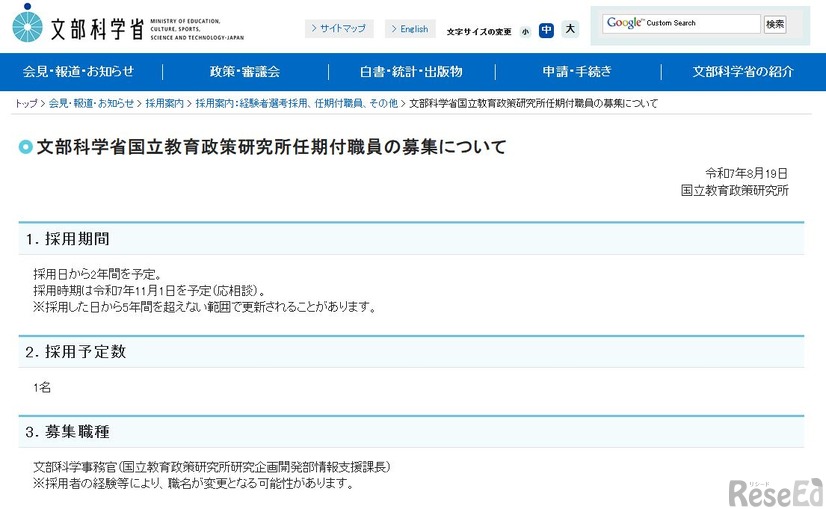Open the サイトマップ link
826x509 pixels.
339,28
